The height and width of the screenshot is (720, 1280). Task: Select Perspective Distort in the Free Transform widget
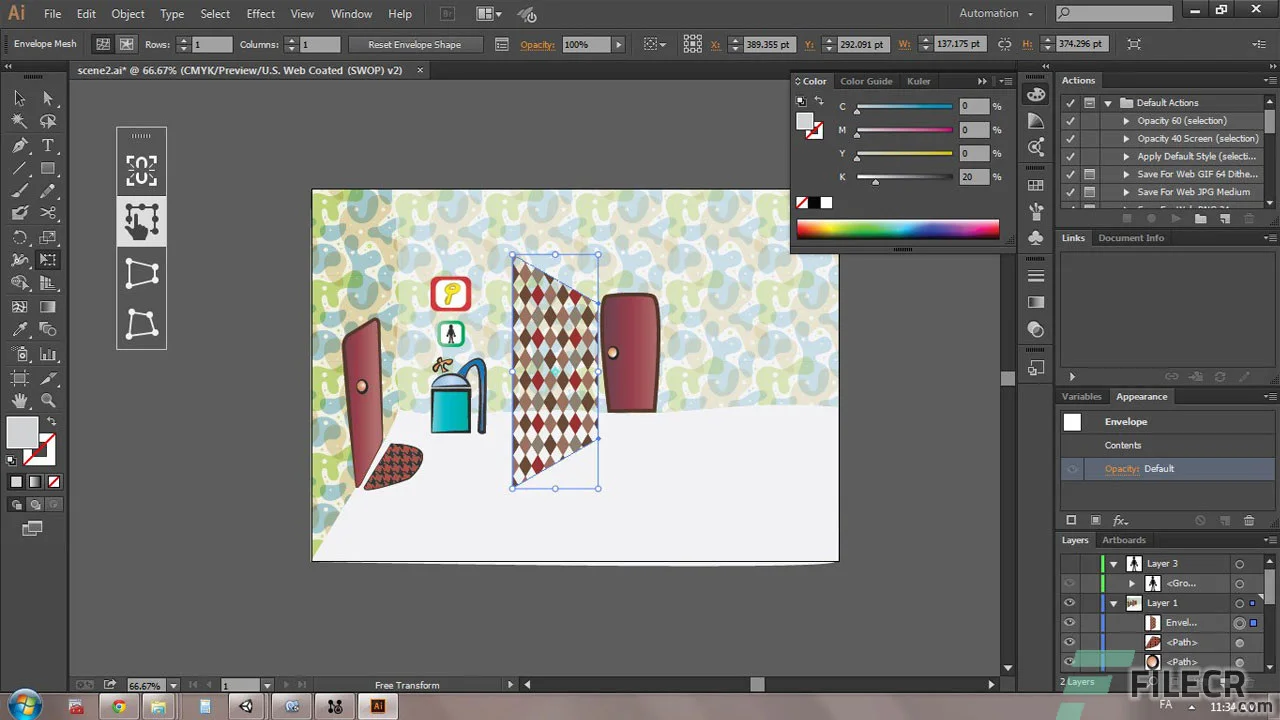click(x=141, y=271)
